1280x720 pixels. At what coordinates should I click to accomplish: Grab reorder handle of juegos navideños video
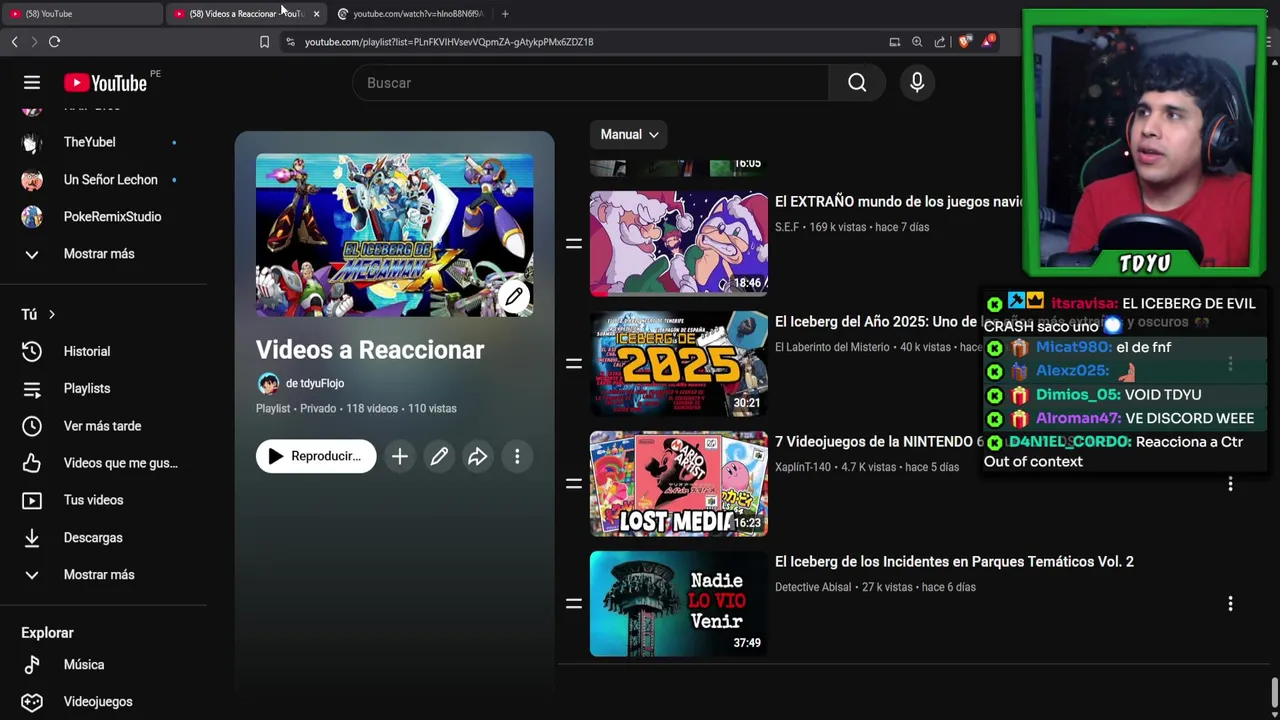coord(574,243)
